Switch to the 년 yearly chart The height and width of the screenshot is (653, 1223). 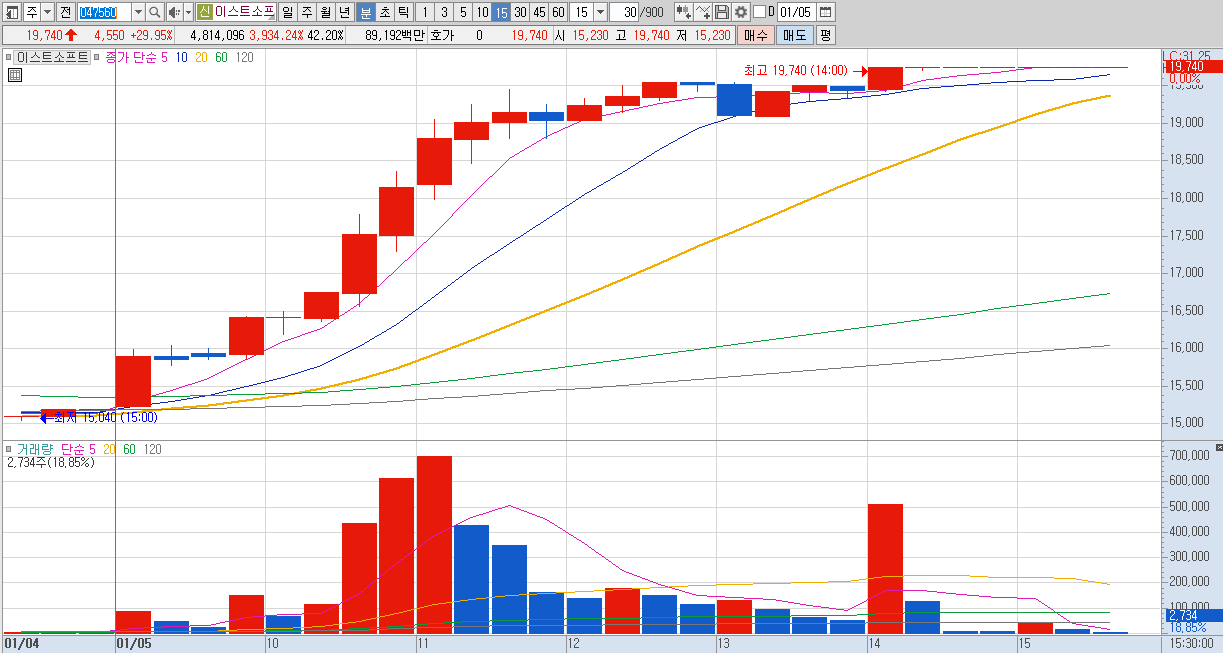click(x=345, y=12)
